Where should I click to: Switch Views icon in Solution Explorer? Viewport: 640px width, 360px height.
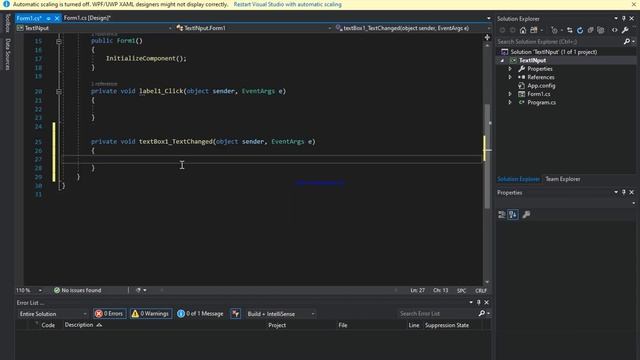point(534,30)
